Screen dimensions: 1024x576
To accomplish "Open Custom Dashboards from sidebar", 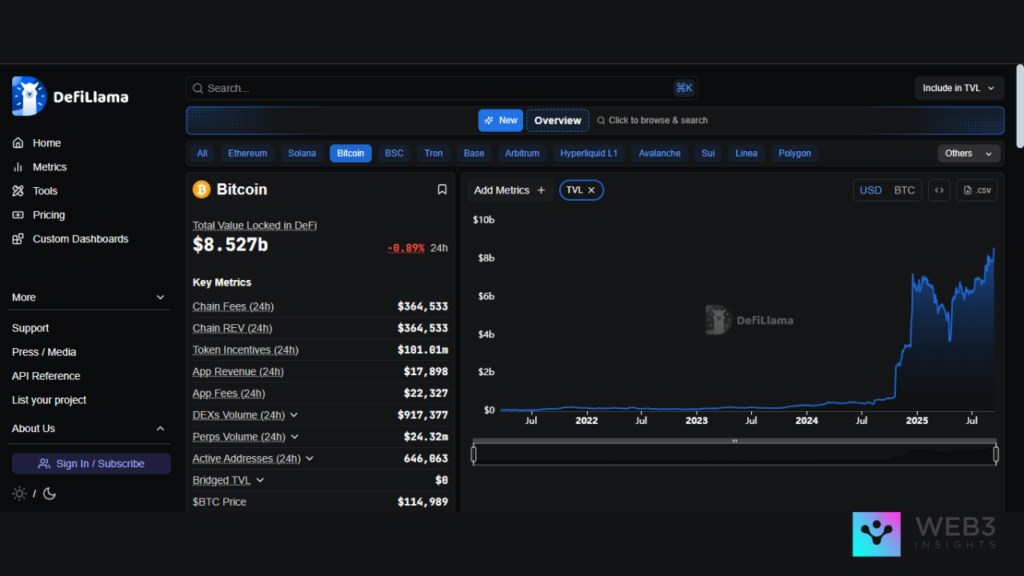I will (80, 239).
